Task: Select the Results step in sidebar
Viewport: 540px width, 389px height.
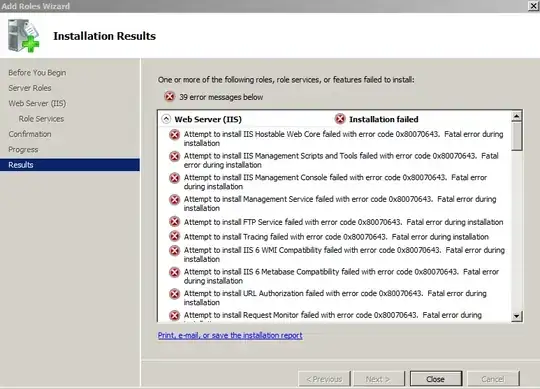Action: 70,165
